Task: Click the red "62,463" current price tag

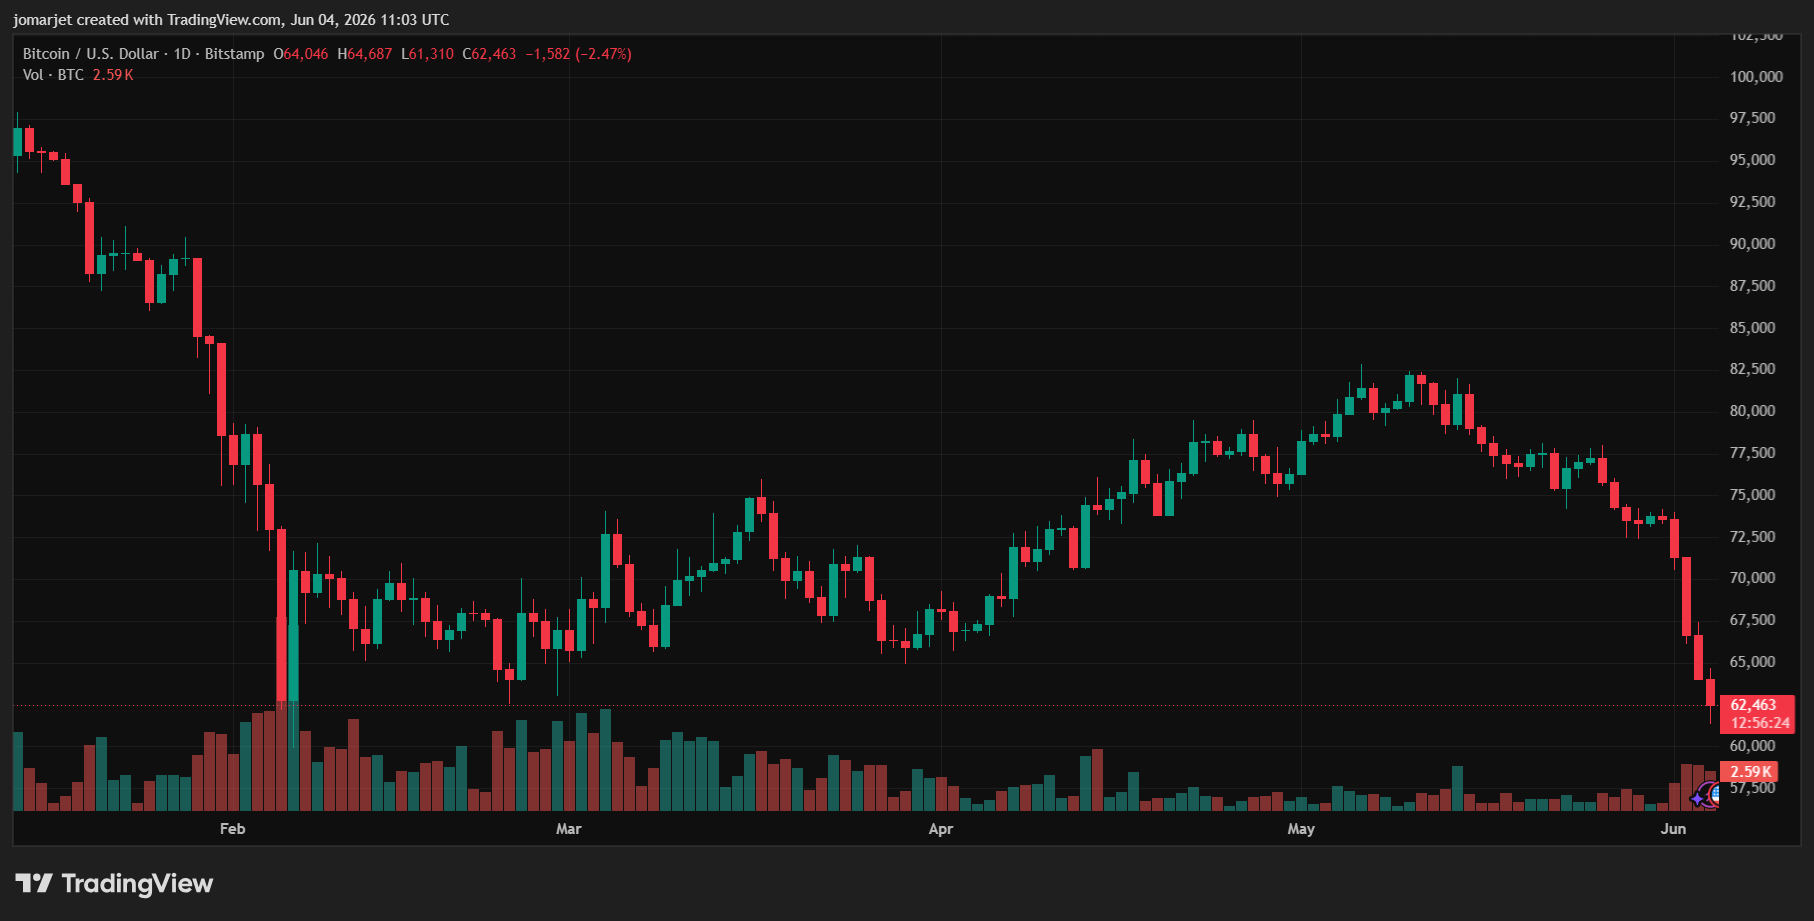Action: tap(1754, 705)
